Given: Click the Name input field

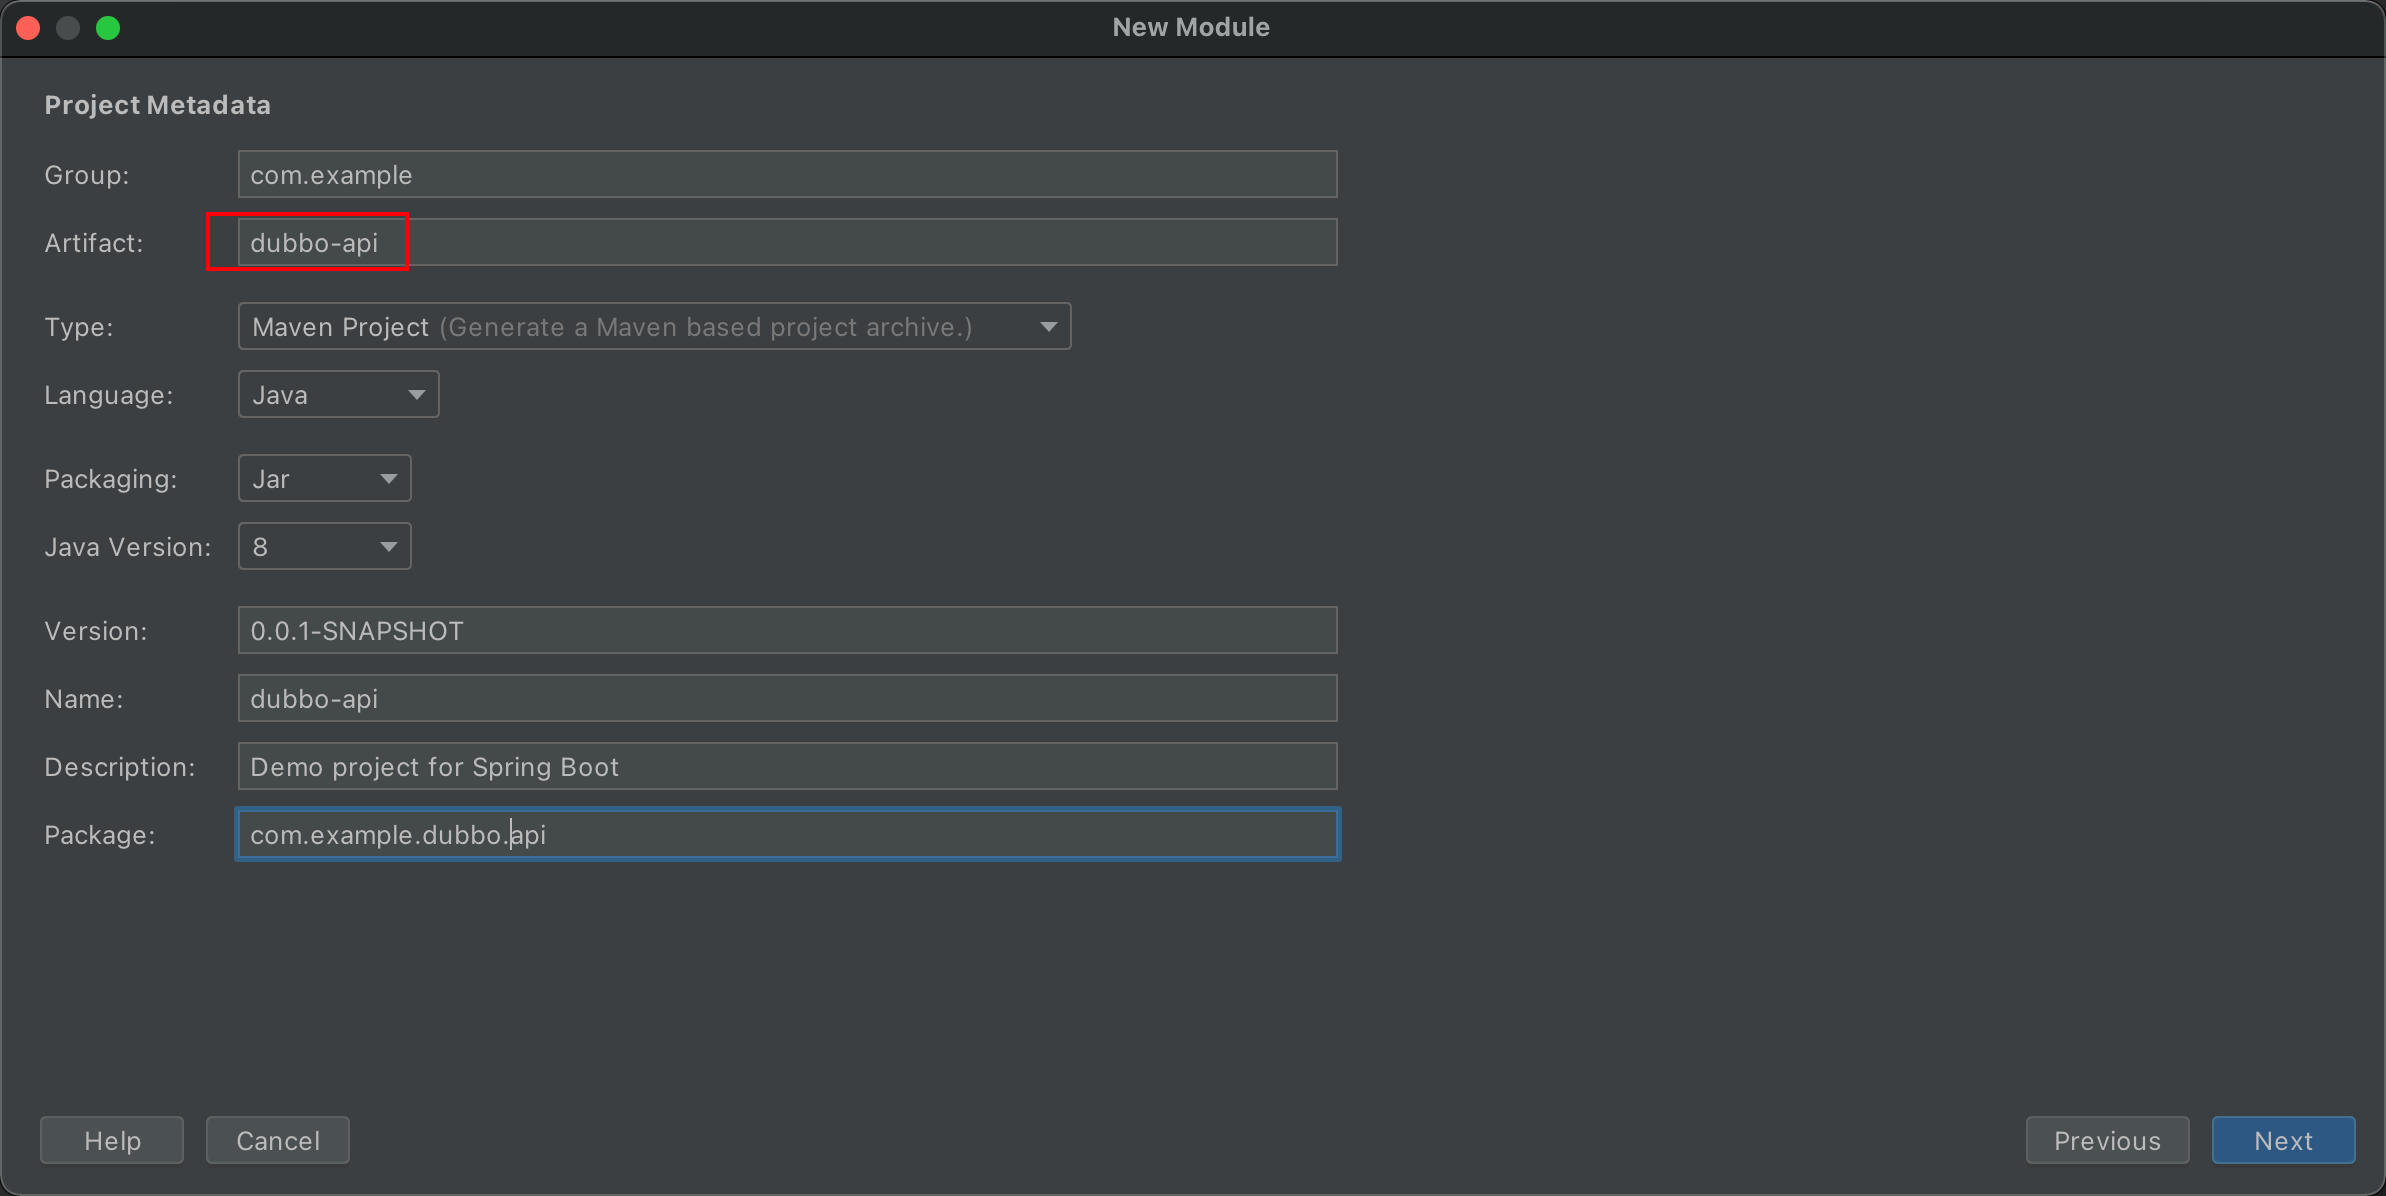Looking at the screenshot, I should pos(786,699).
